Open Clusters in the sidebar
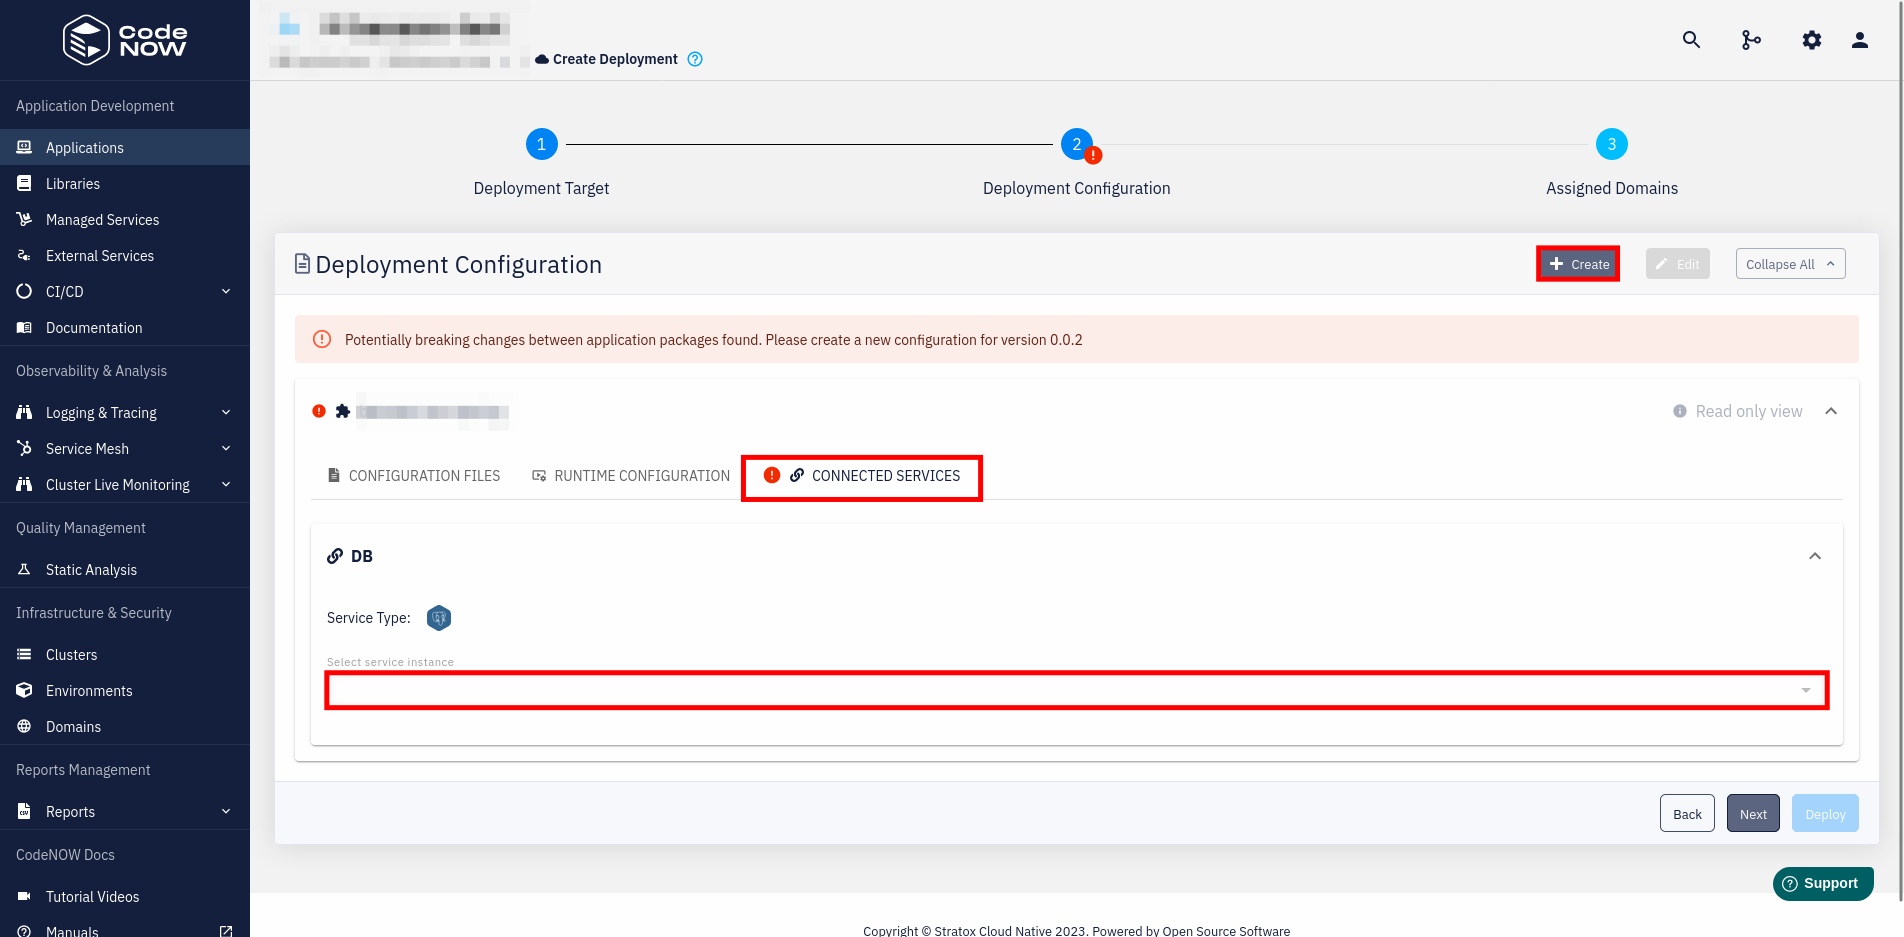The width and height of the screenshot is (1904, 937). click(125, 654)
